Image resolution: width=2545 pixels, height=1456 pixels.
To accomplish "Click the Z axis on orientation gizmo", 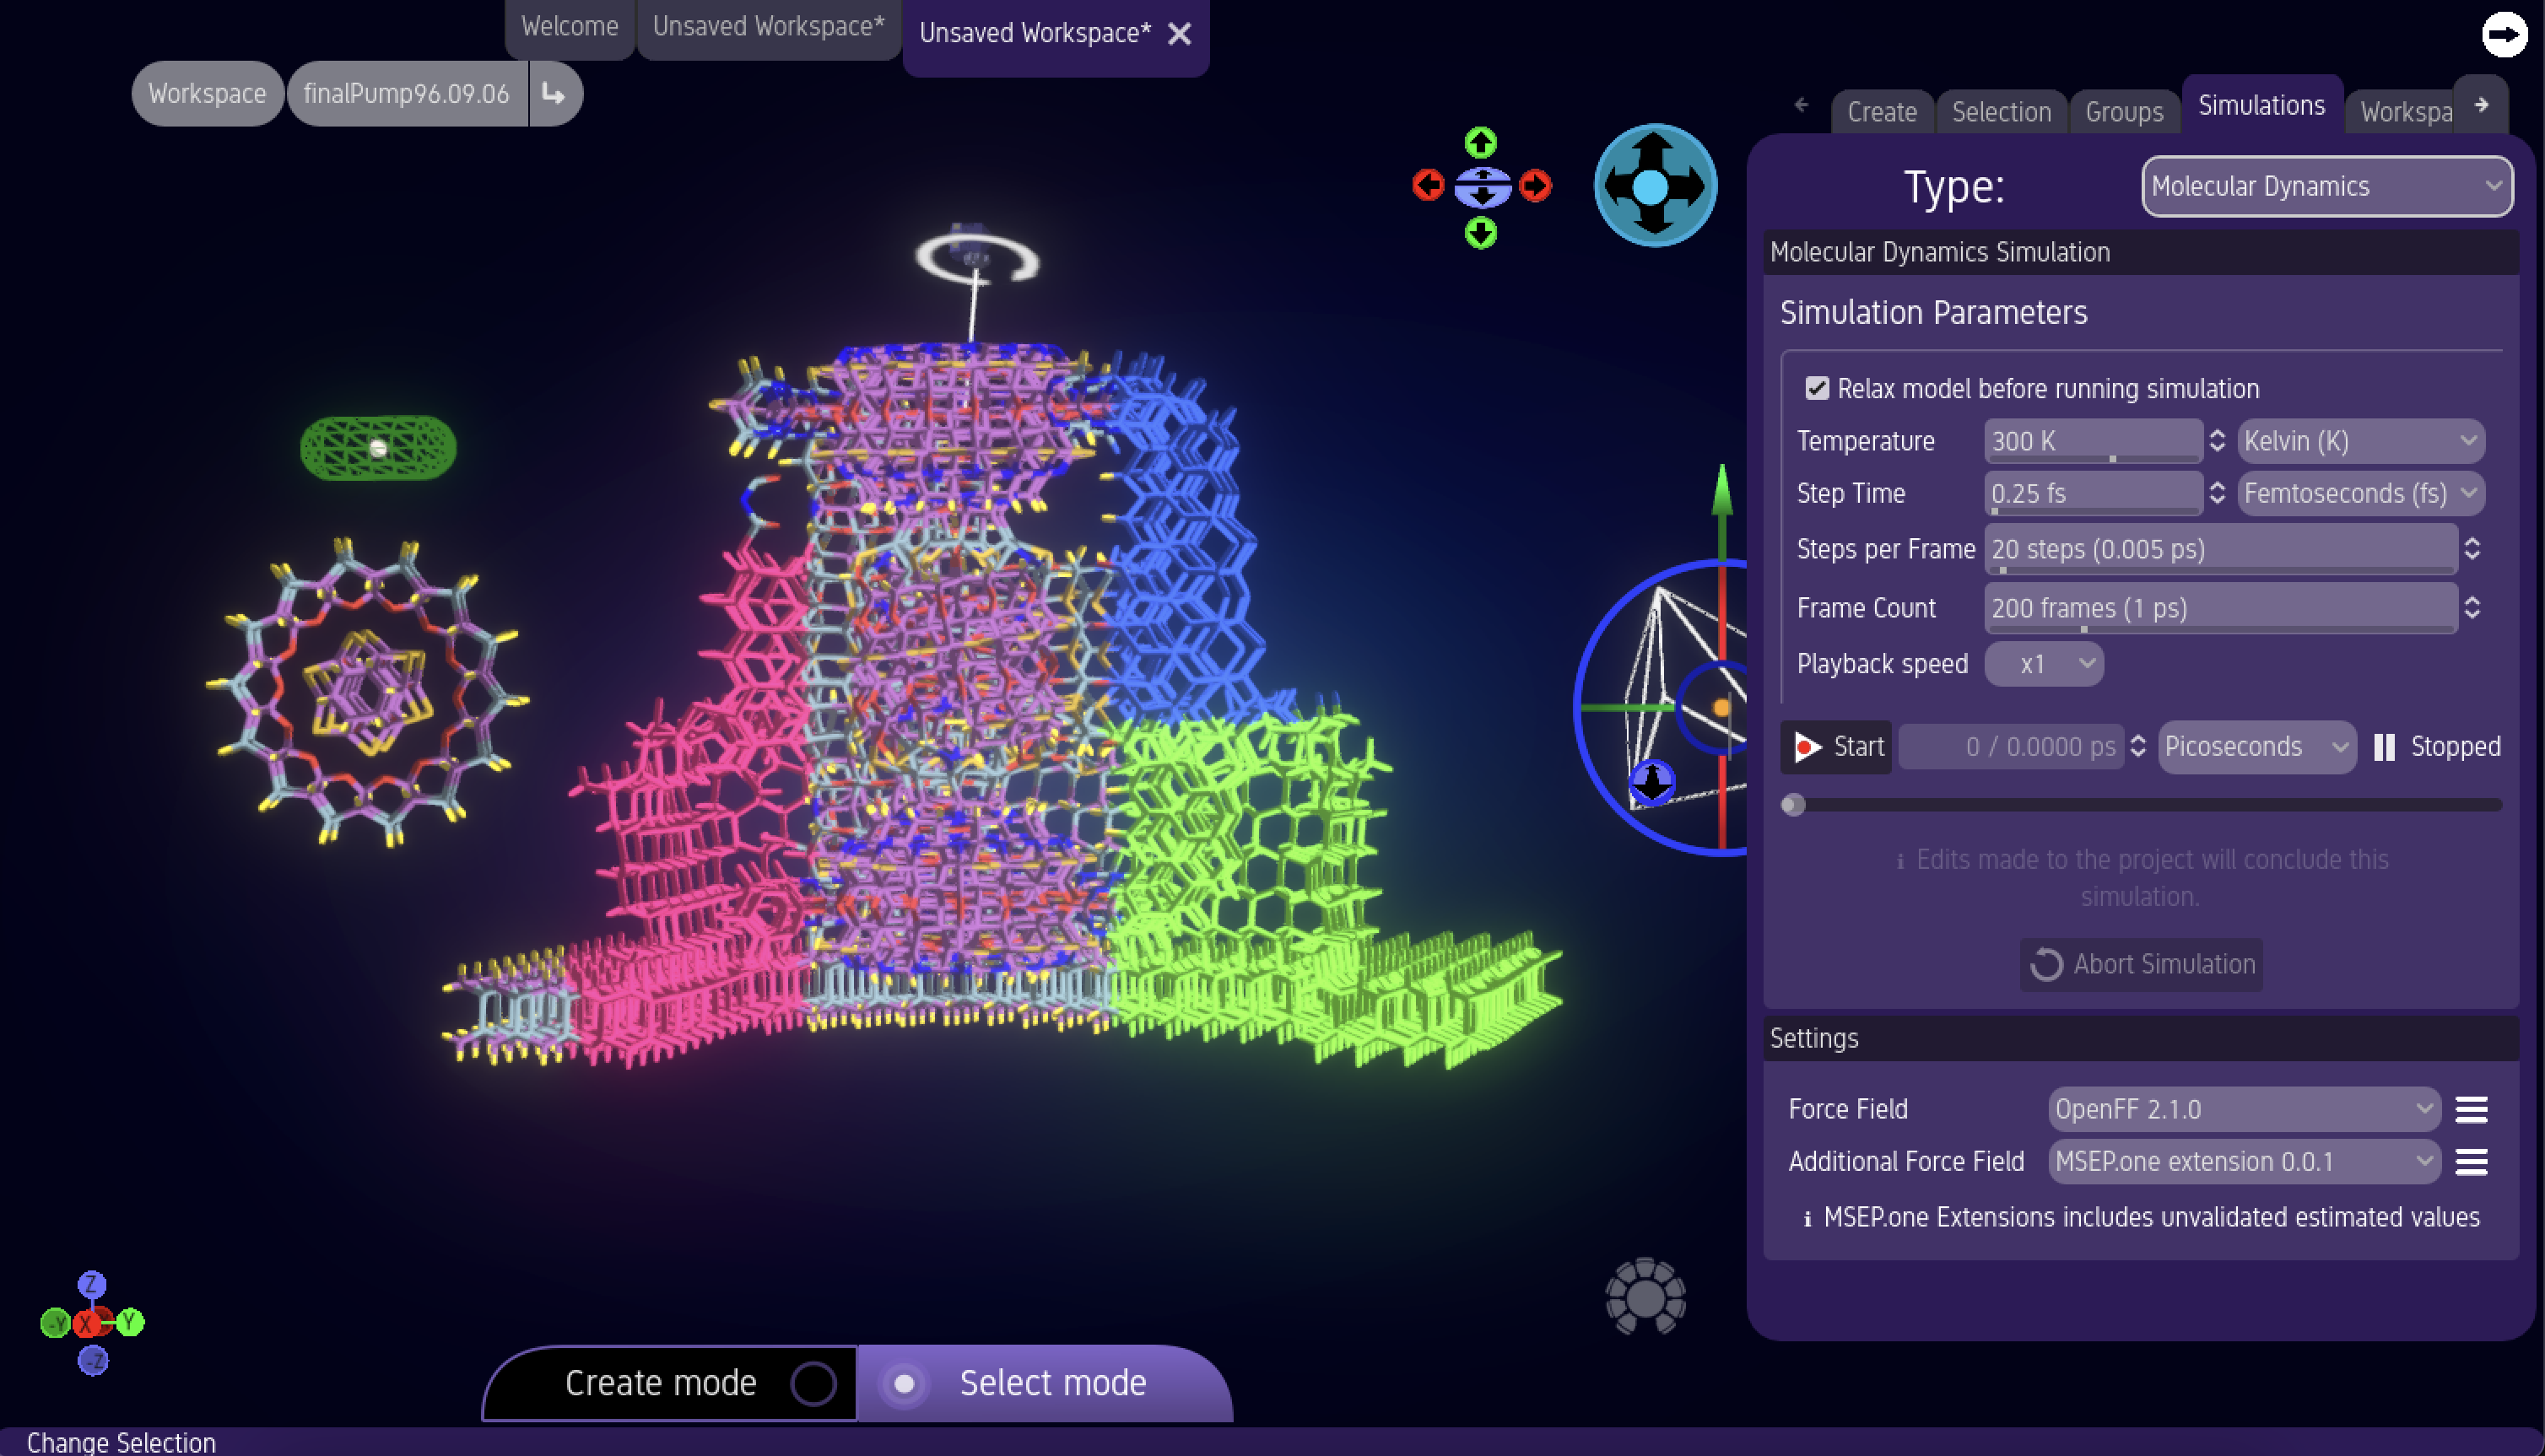I will click(92, 1284).
